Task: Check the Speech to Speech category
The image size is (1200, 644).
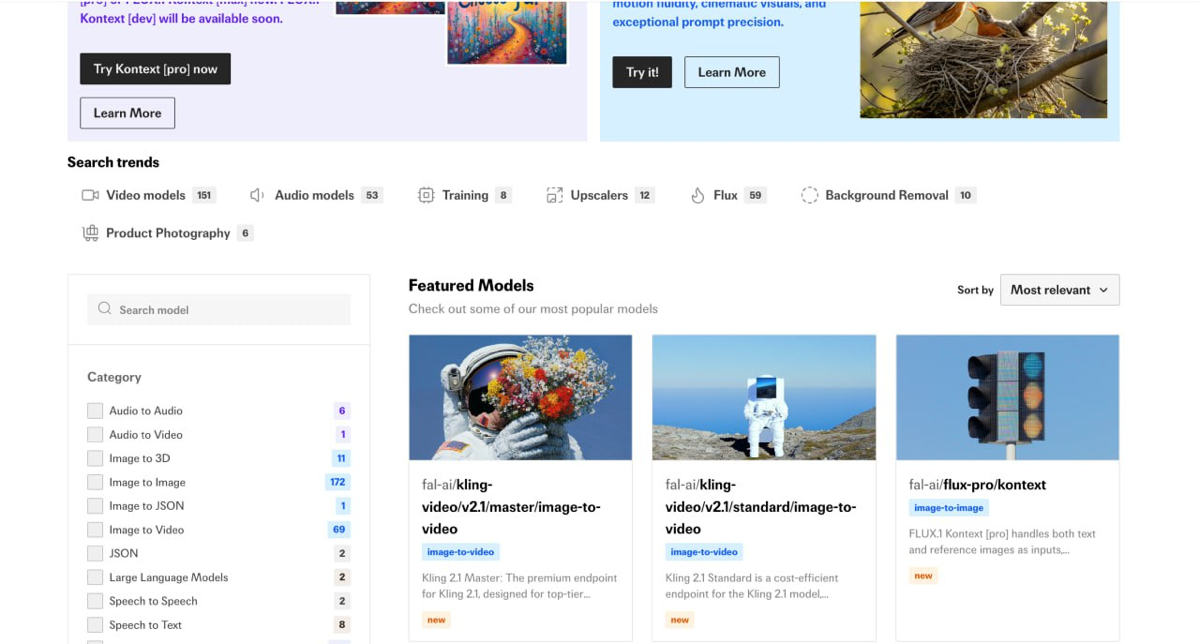Action: (x=95, y=601)
